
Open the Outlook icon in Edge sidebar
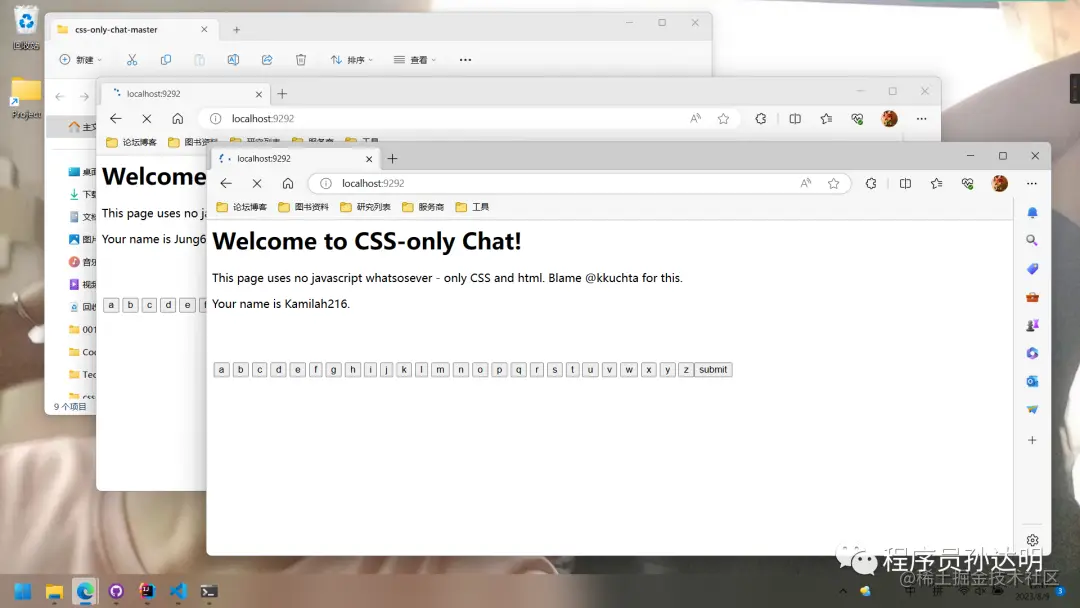1032,381
